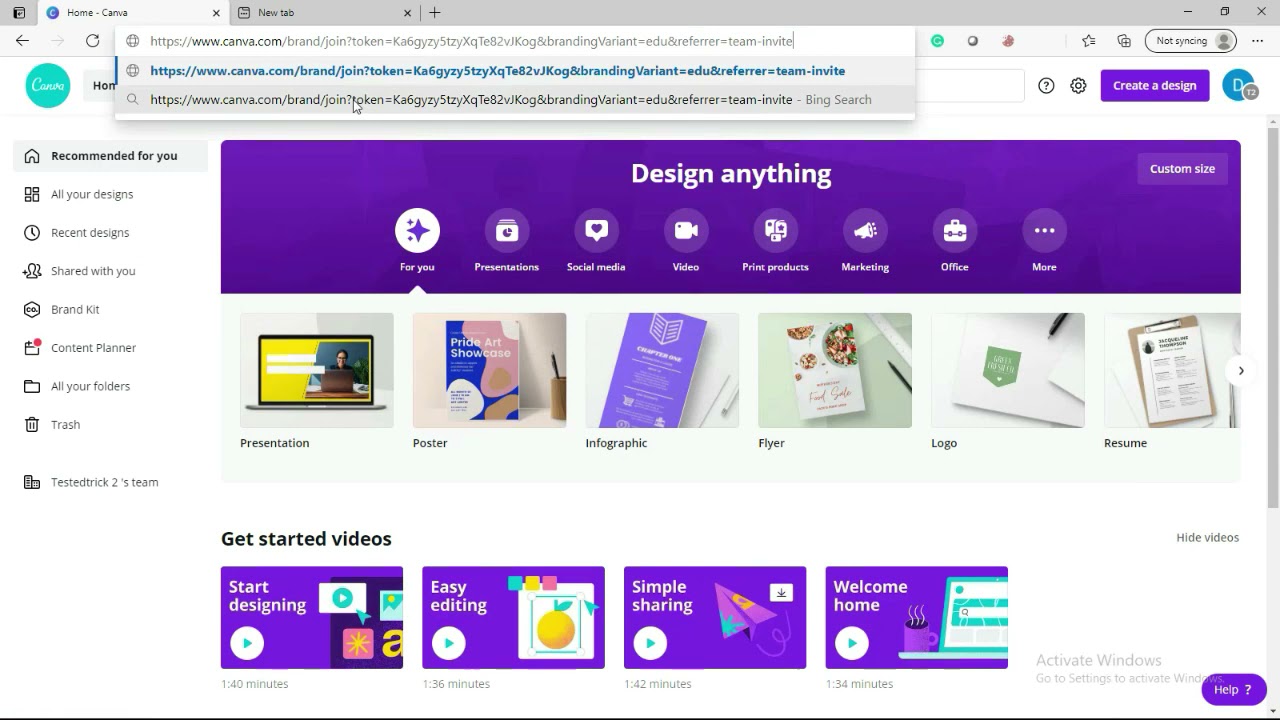Open Recent designs in sidebar
The image size is (1280, 720).
110,233
